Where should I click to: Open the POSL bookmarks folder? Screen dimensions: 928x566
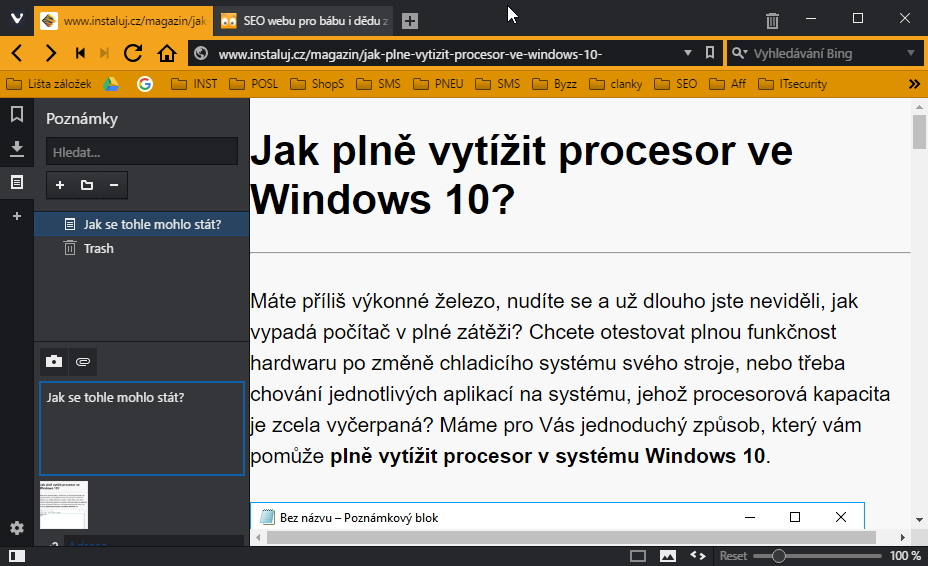tap(253, 84)
